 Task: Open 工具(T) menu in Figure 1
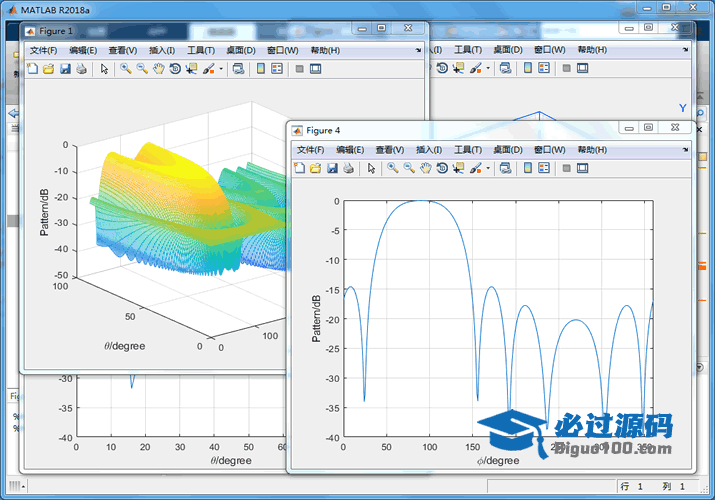coord(201,51)
